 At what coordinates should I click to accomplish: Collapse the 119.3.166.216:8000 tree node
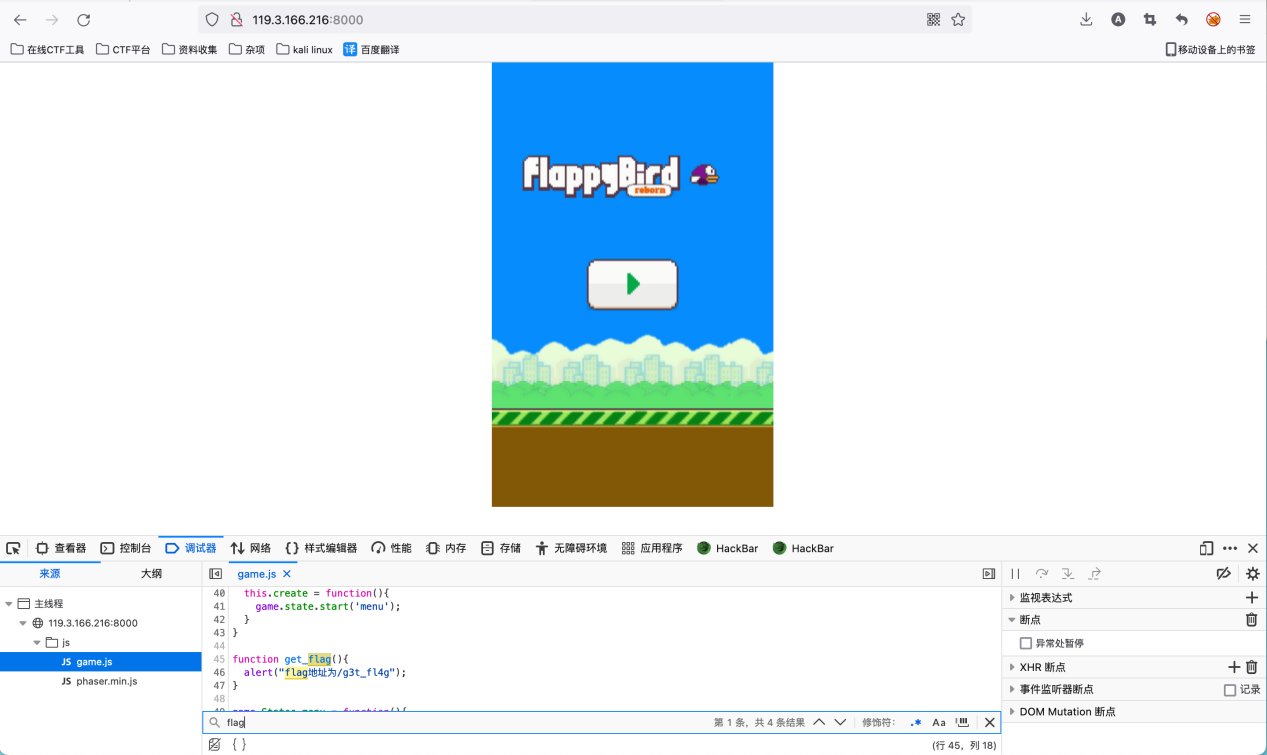pos(23,623)
